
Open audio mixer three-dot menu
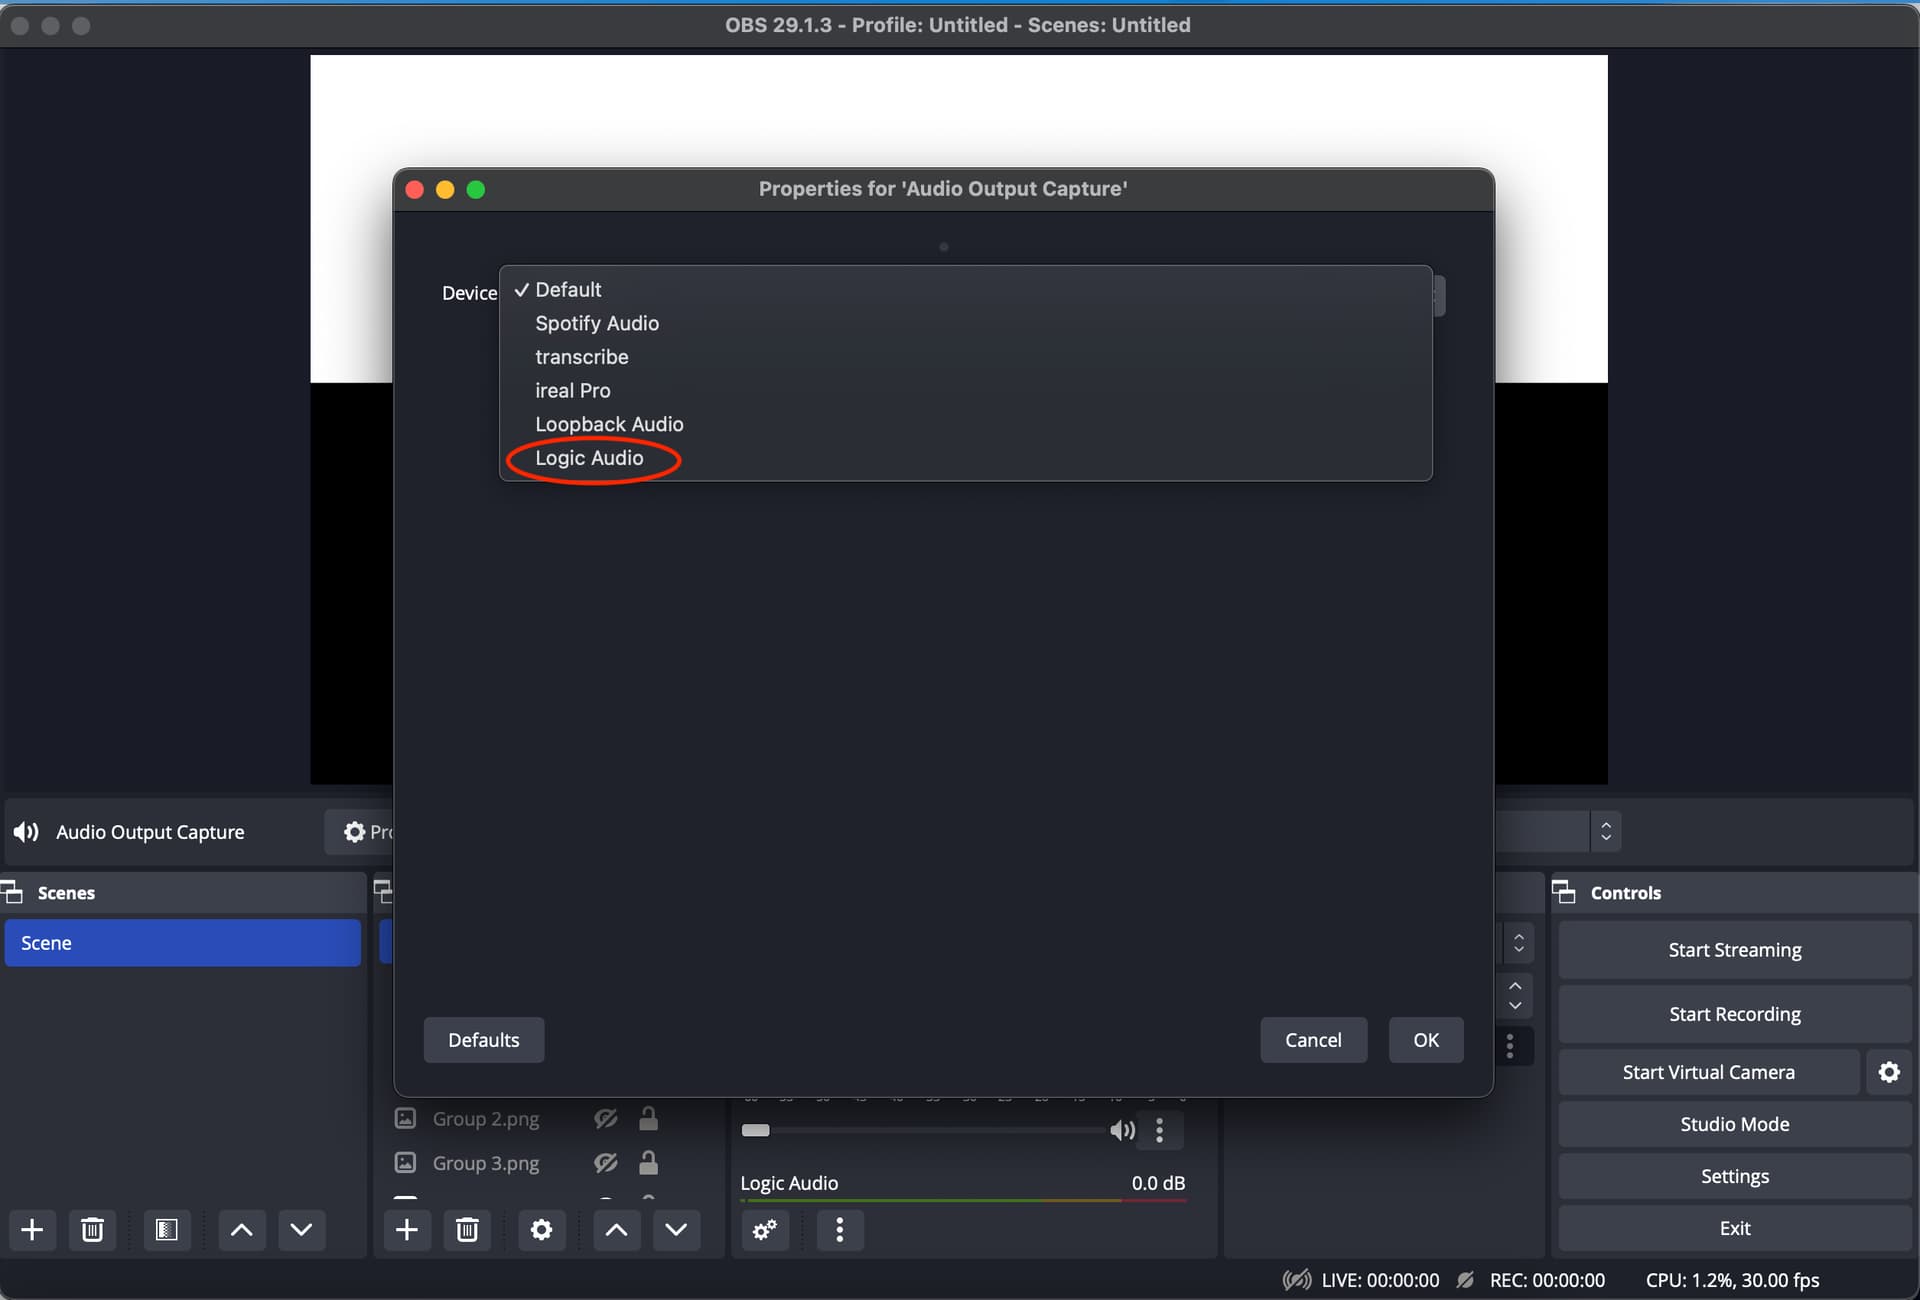tap(839, 1229)
